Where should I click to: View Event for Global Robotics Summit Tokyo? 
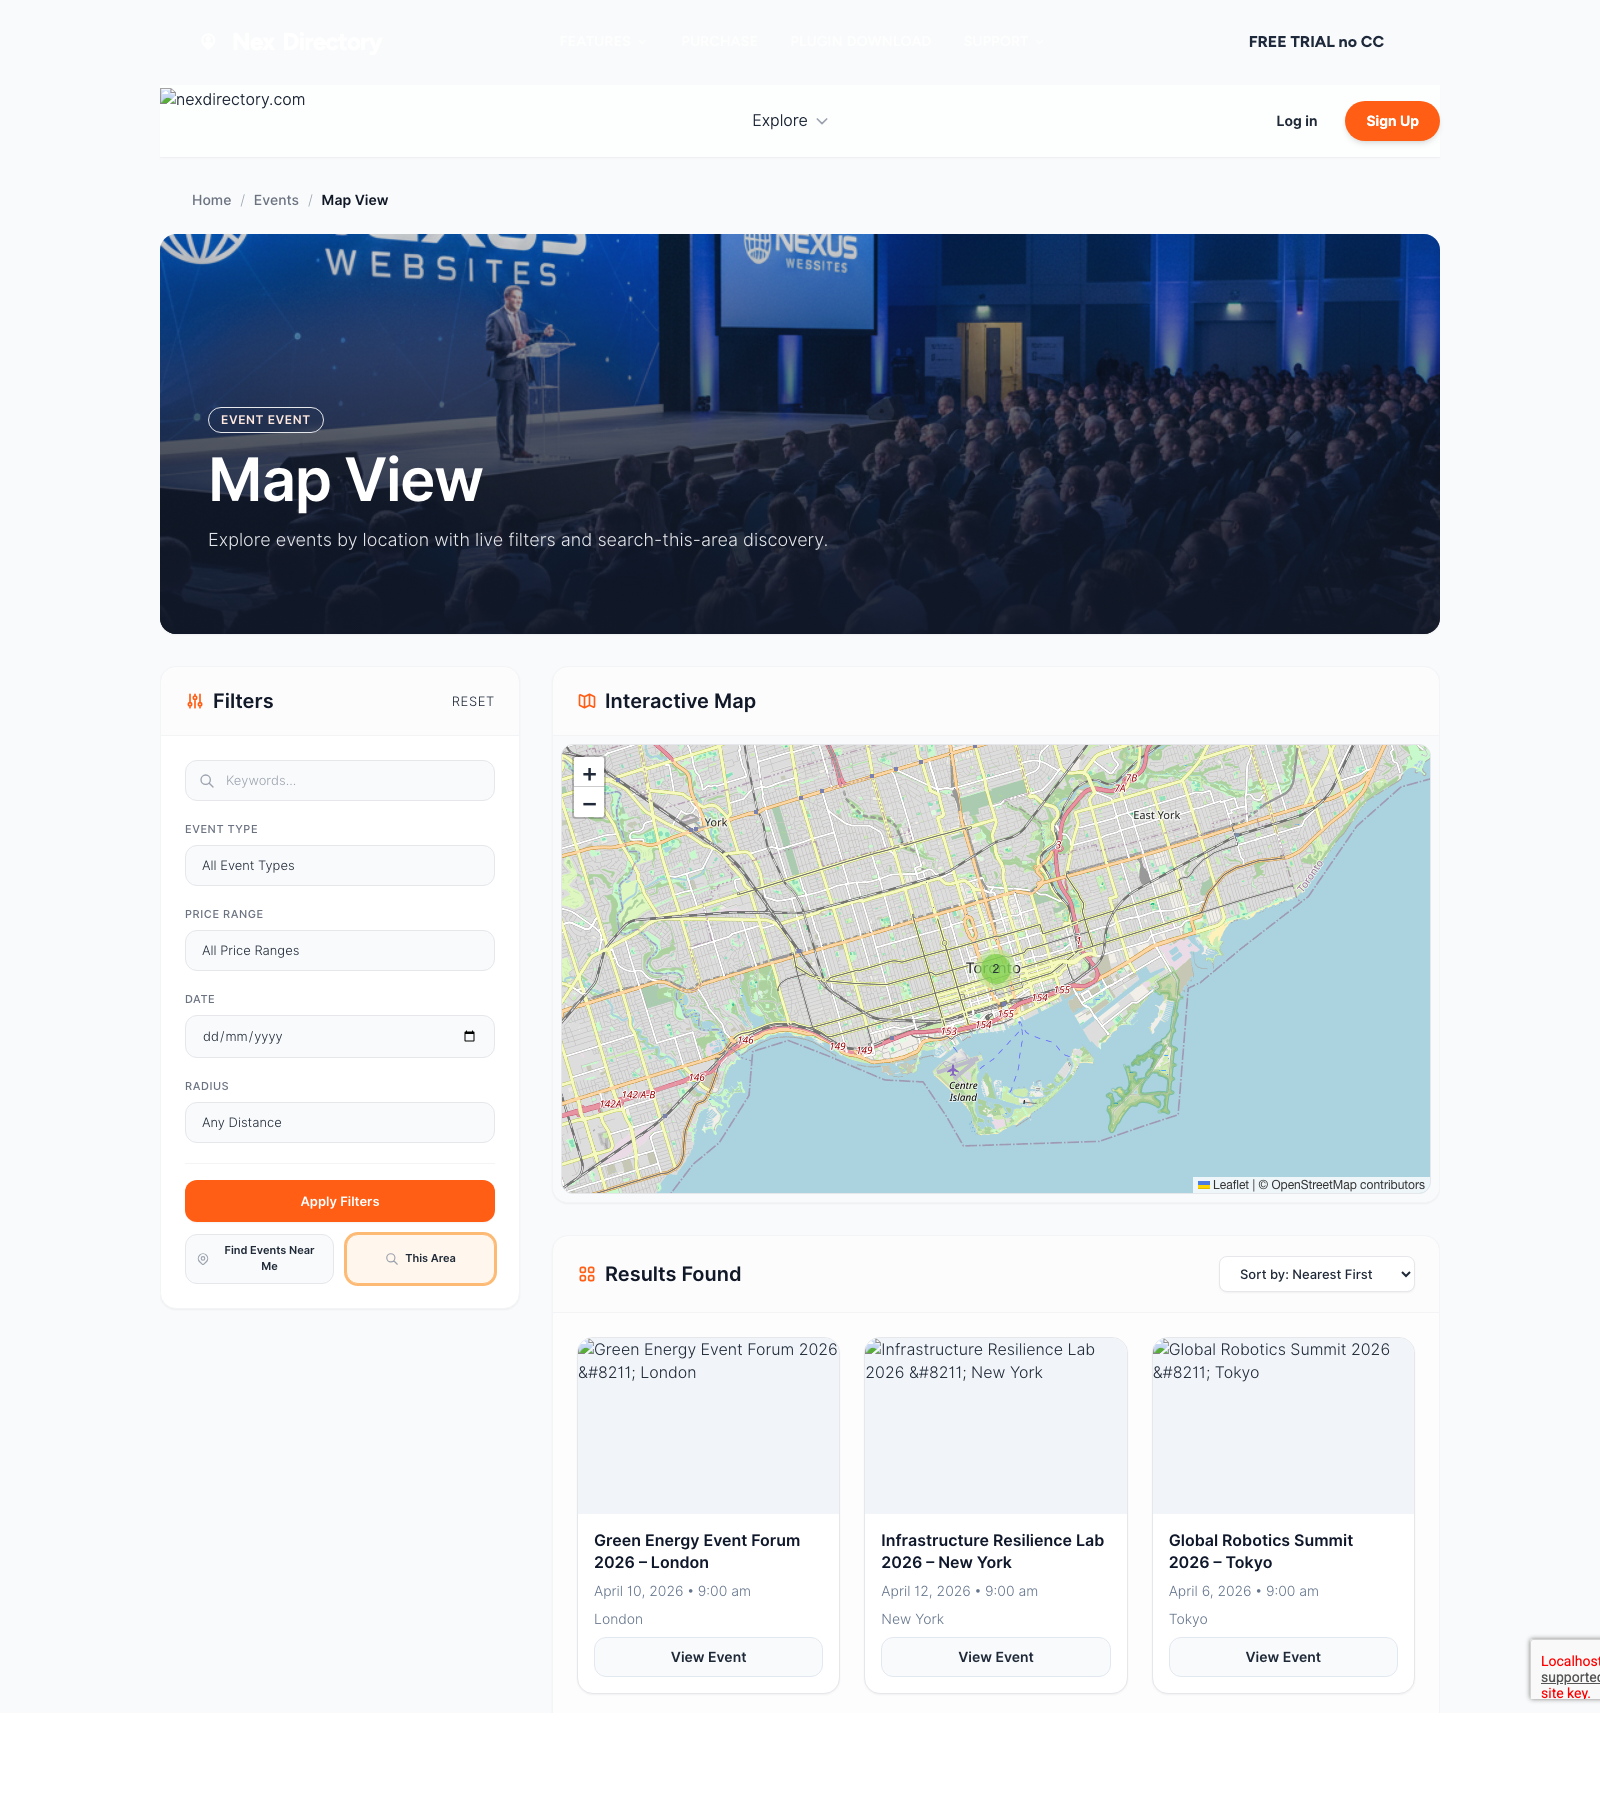[1282, 1656]
